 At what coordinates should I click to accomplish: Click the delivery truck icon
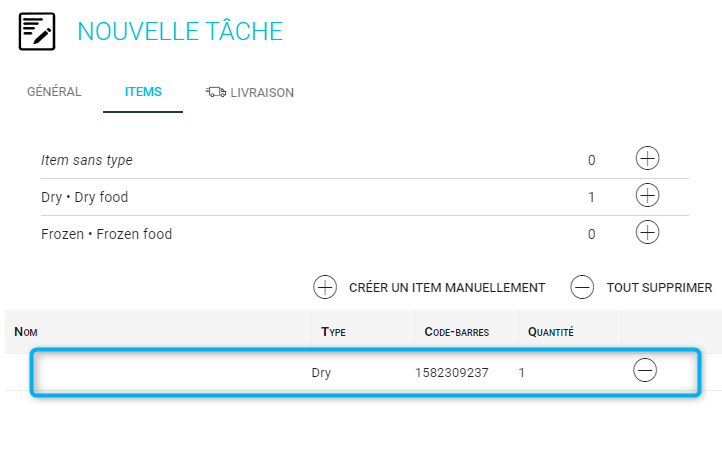coord(215,92)
